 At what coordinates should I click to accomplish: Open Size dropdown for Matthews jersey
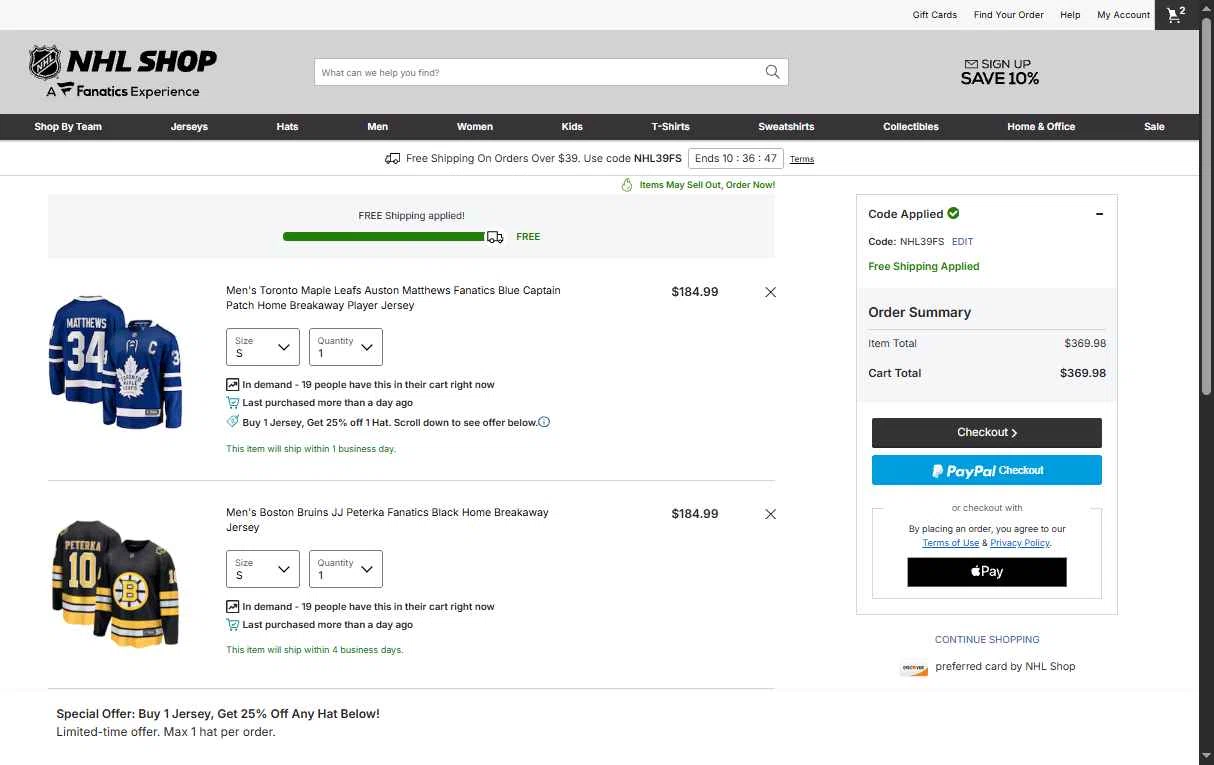pyautogui.click(x=263, y=347)
